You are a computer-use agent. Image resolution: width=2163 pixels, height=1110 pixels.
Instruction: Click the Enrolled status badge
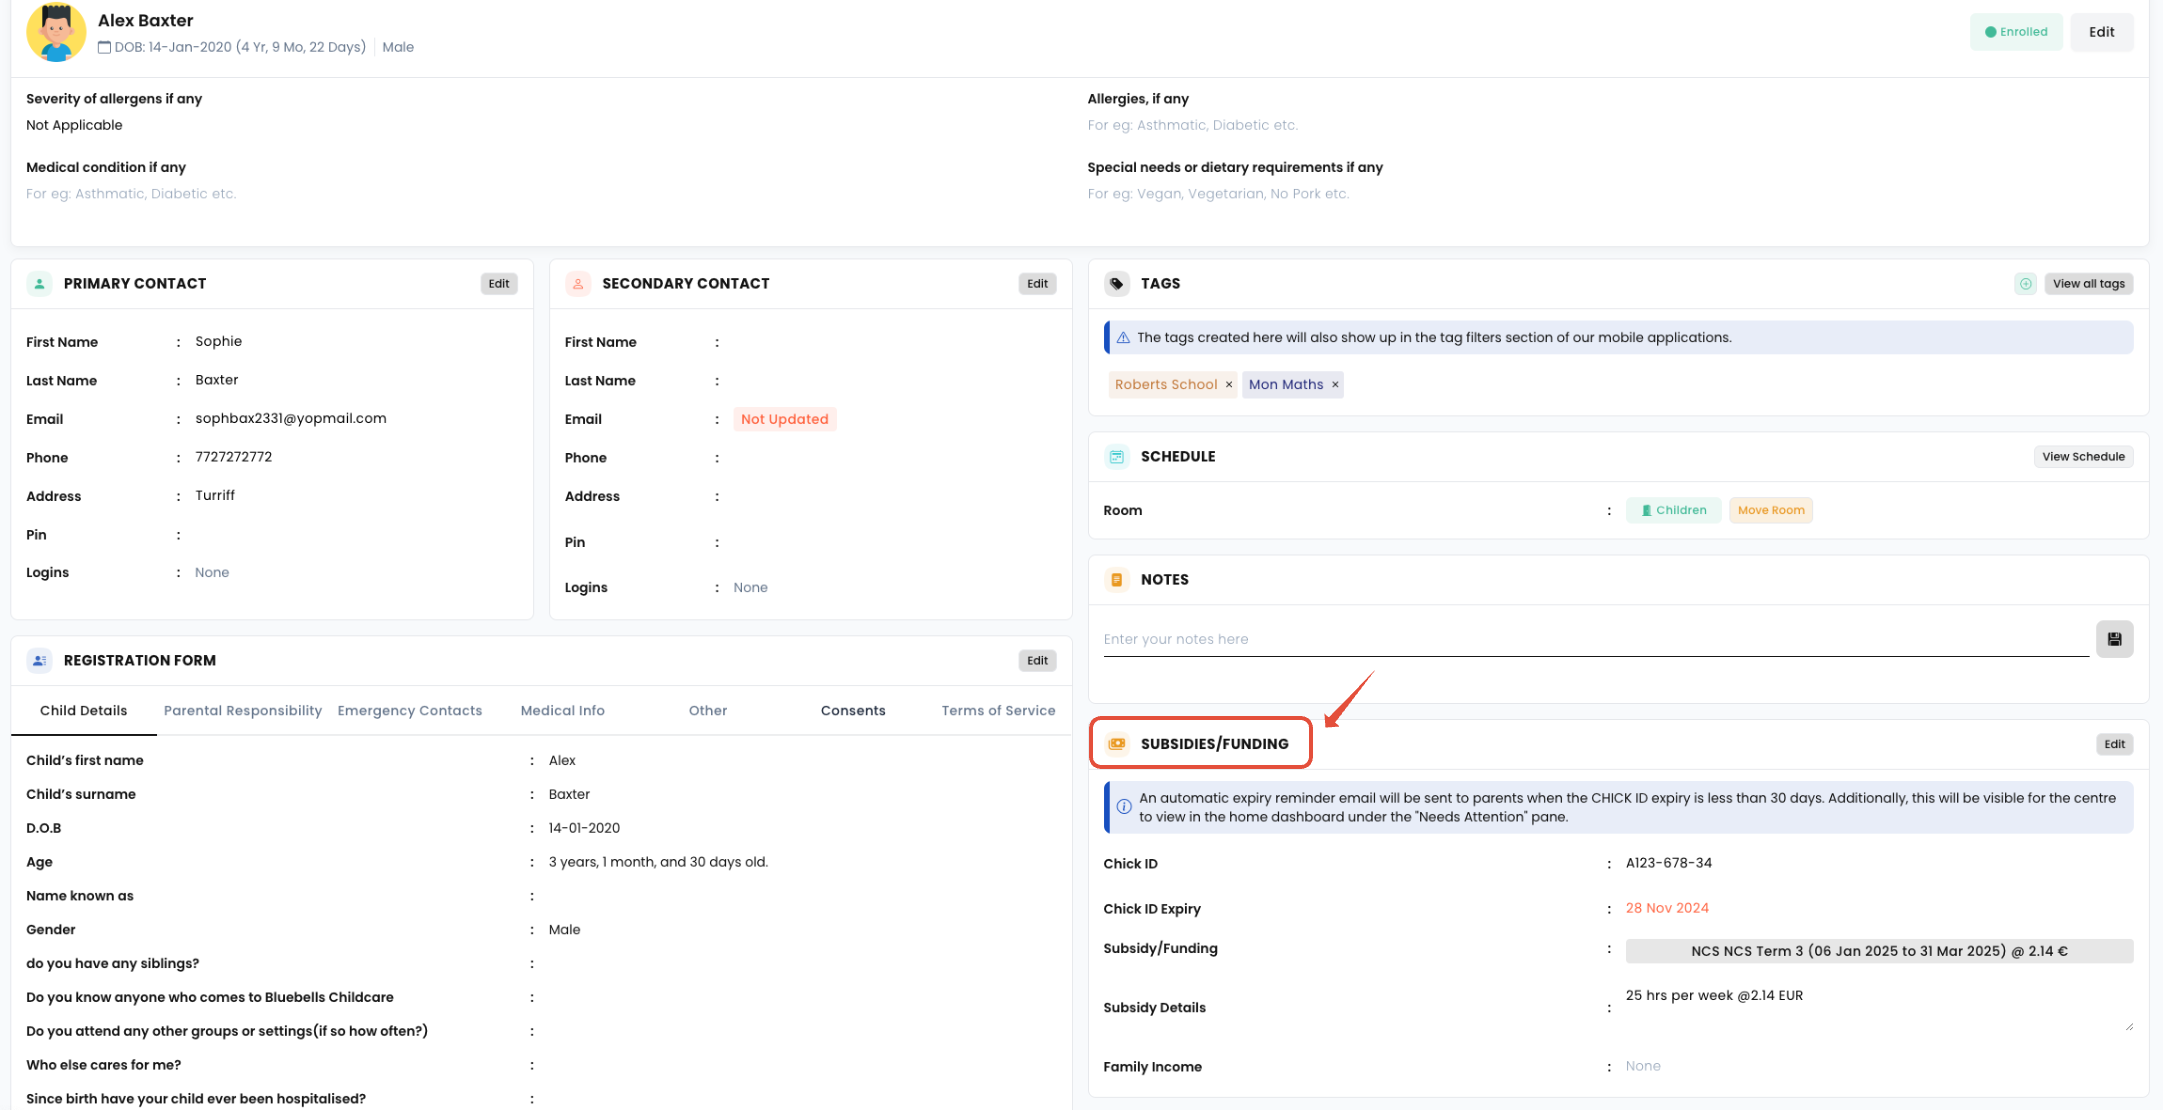[2015, 32]
